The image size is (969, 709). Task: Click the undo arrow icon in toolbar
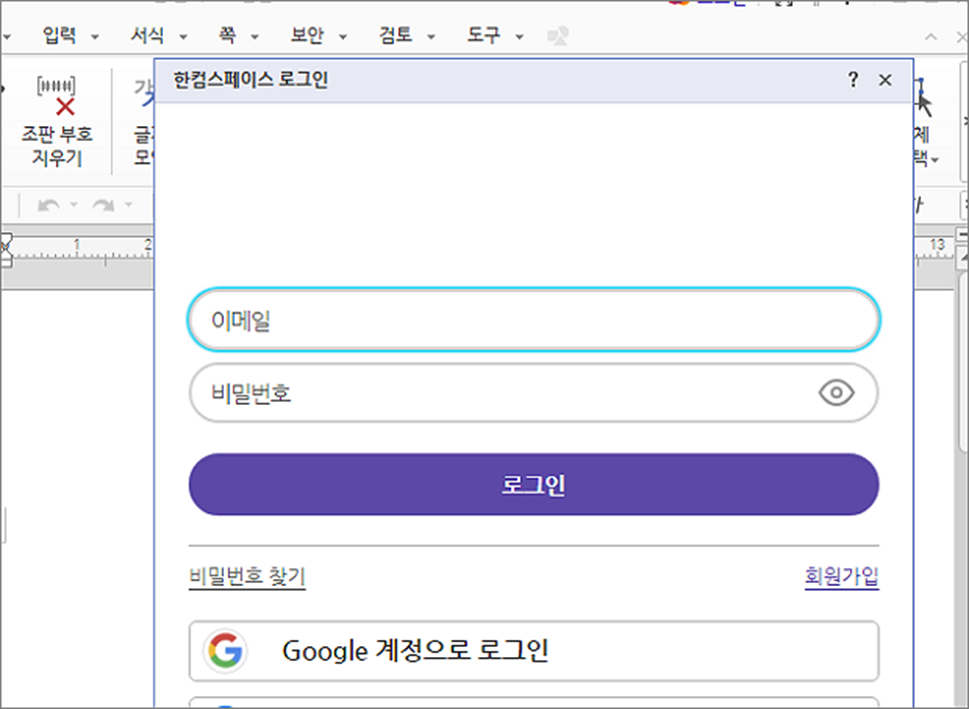pyautogui.click(x=48, y=205)
